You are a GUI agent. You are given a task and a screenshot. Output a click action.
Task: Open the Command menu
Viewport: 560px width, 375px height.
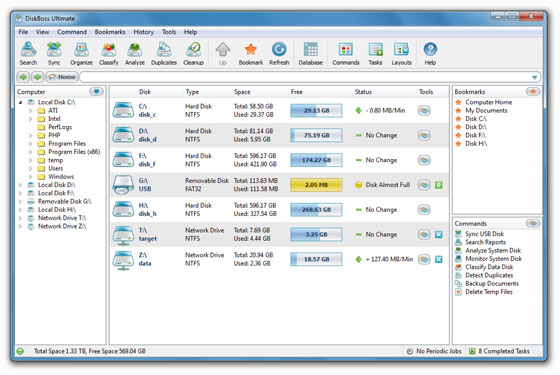(x=72, y=32)
